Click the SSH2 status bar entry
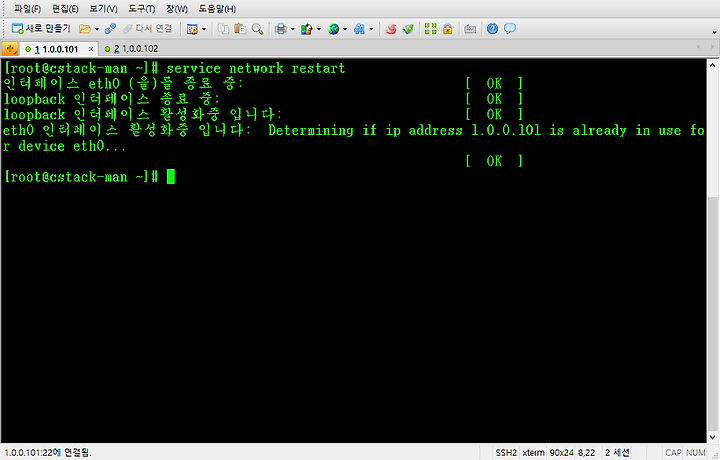This screenshot has height=460, width=720. 506,453
